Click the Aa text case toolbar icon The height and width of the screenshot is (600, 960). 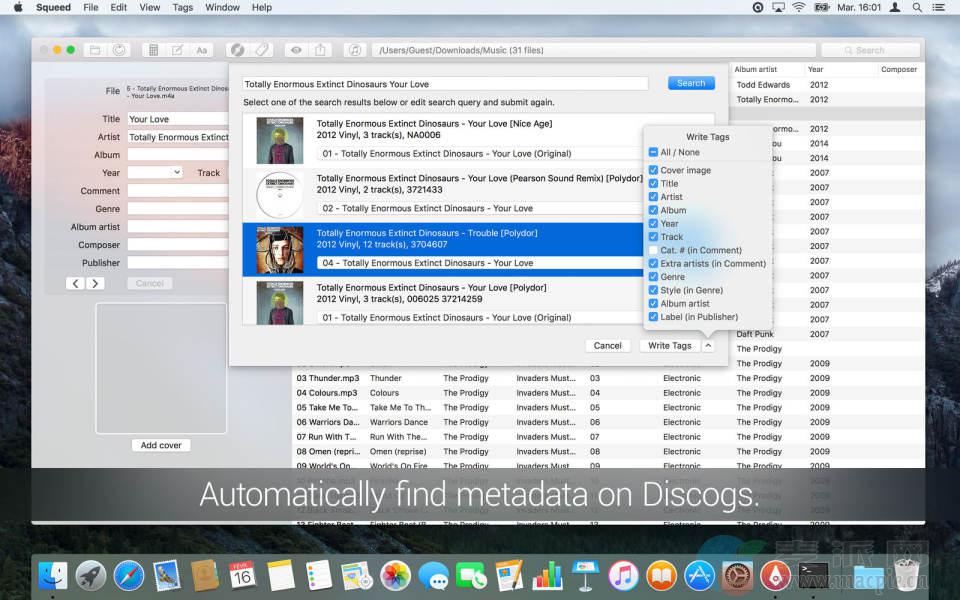click(x=201, y=50)
